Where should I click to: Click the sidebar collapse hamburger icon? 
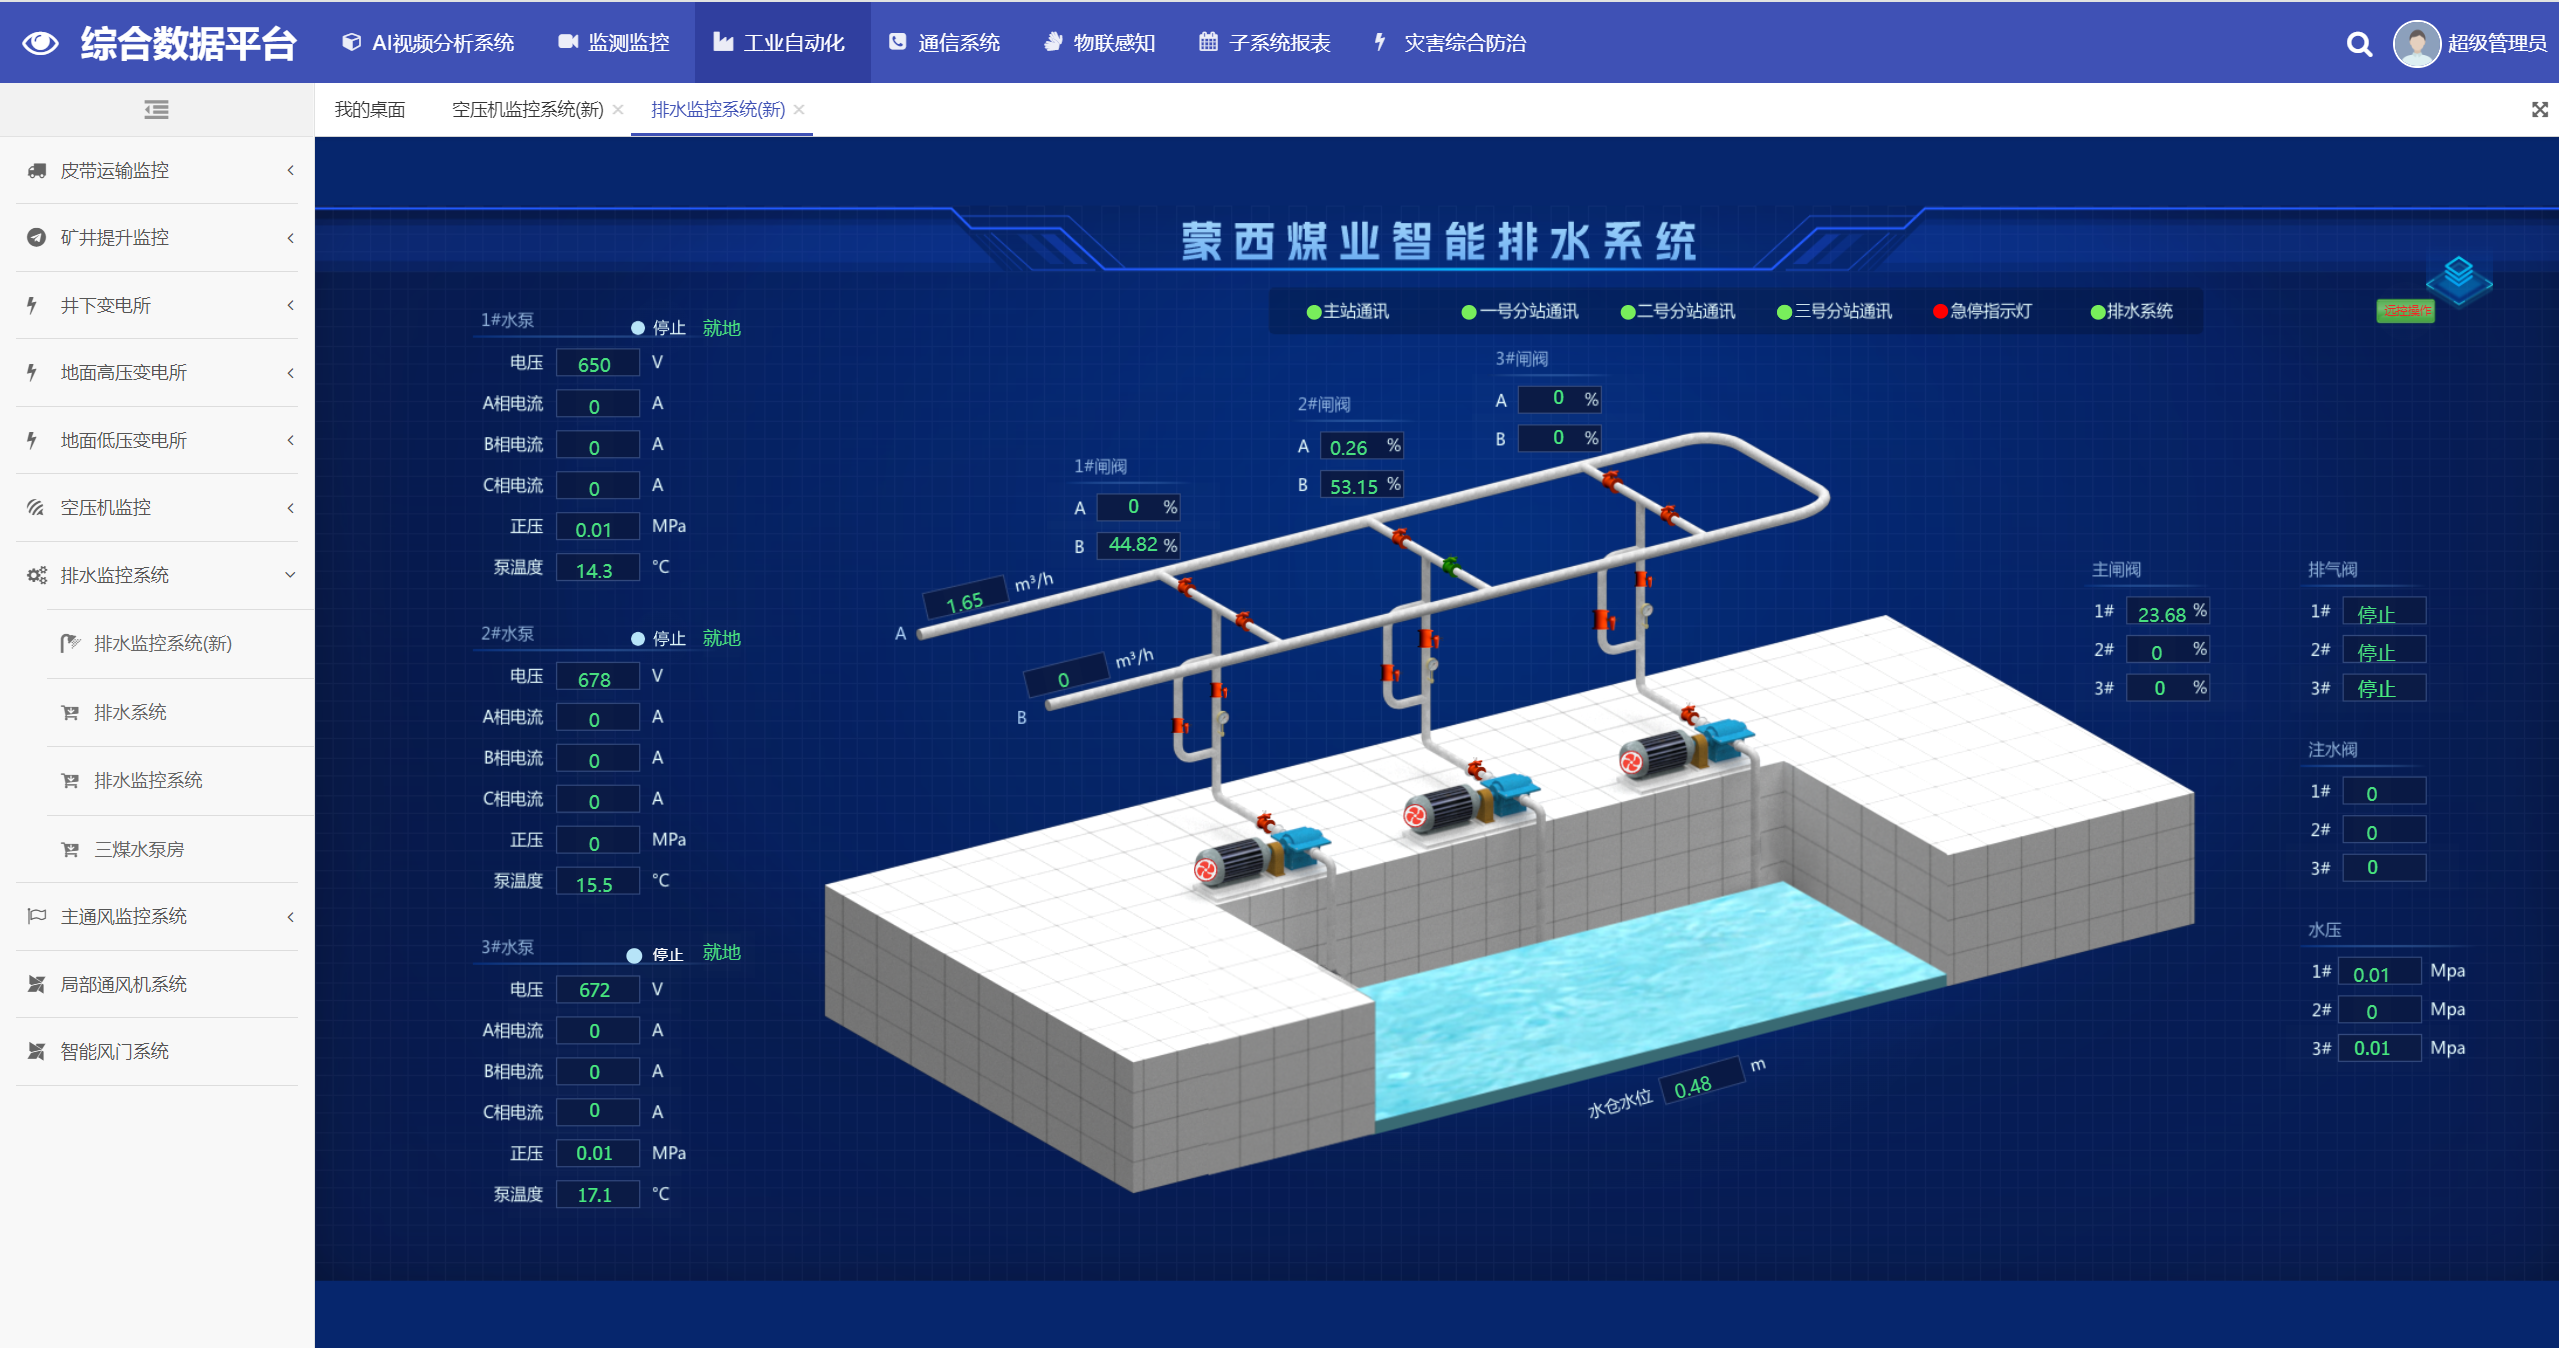[x=156, y=109]
